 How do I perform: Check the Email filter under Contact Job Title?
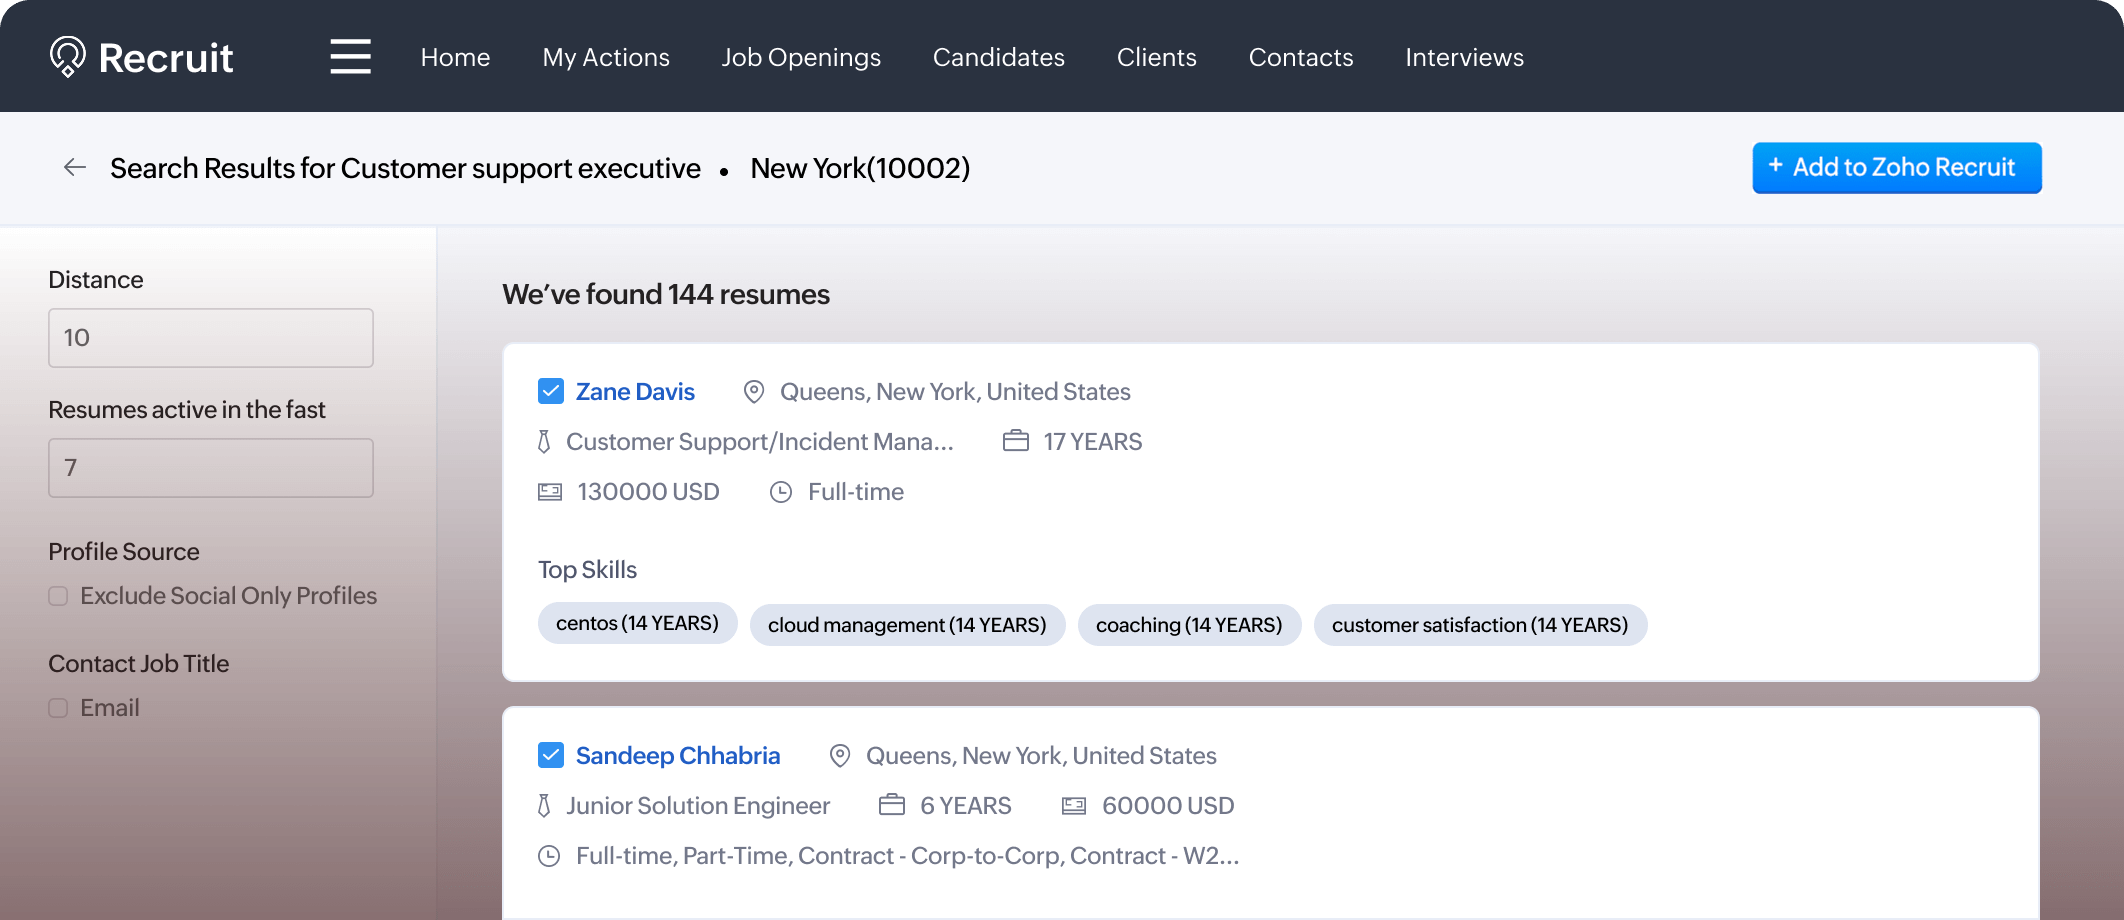(x=58, y=707)
